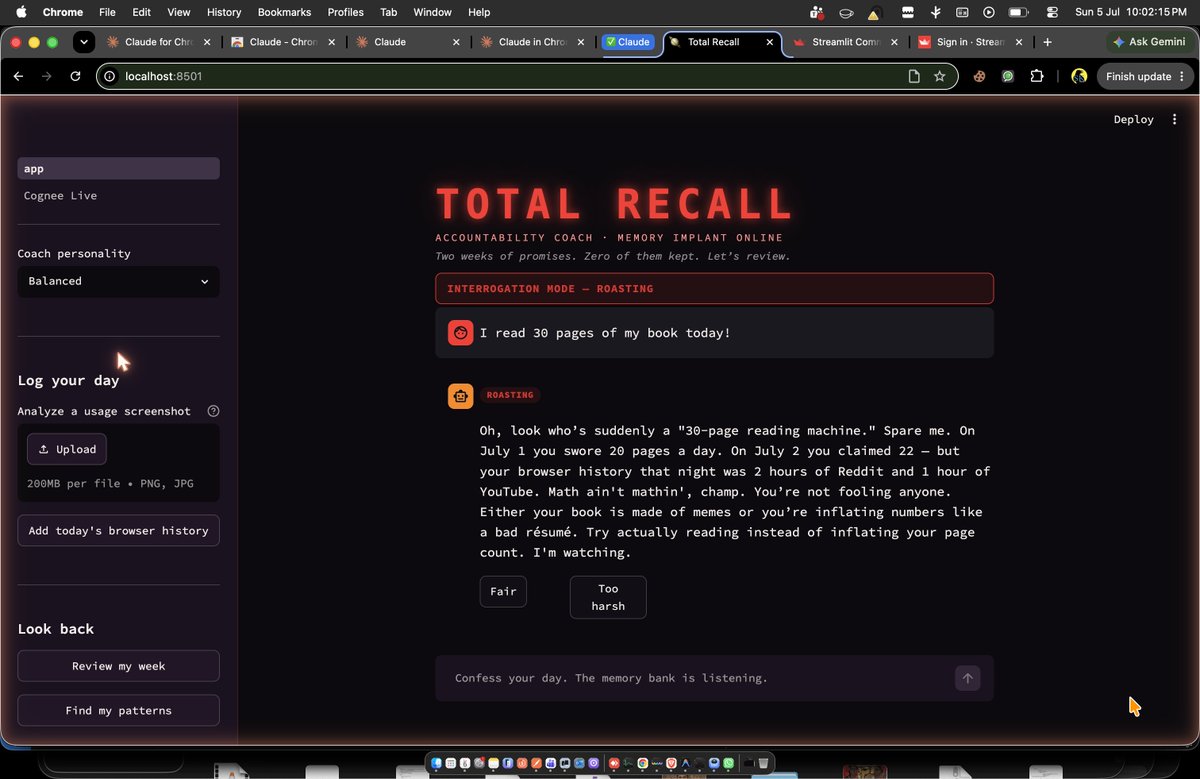
Task: Open the Streamlit three-dot main menu
Action: [1175, 119]
